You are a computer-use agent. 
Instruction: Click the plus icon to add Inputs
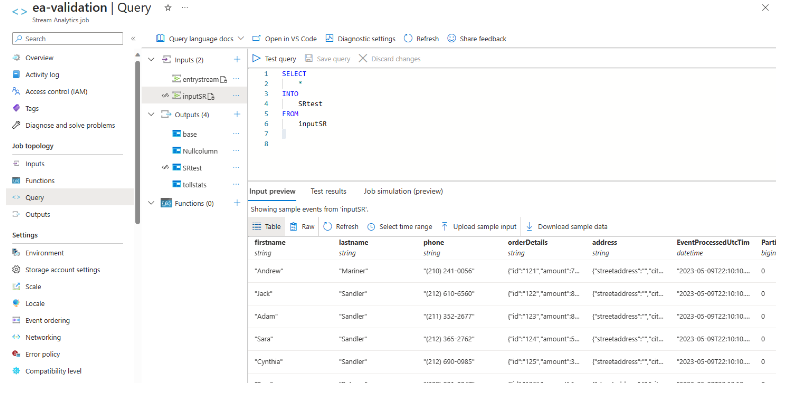click(237, 59)
